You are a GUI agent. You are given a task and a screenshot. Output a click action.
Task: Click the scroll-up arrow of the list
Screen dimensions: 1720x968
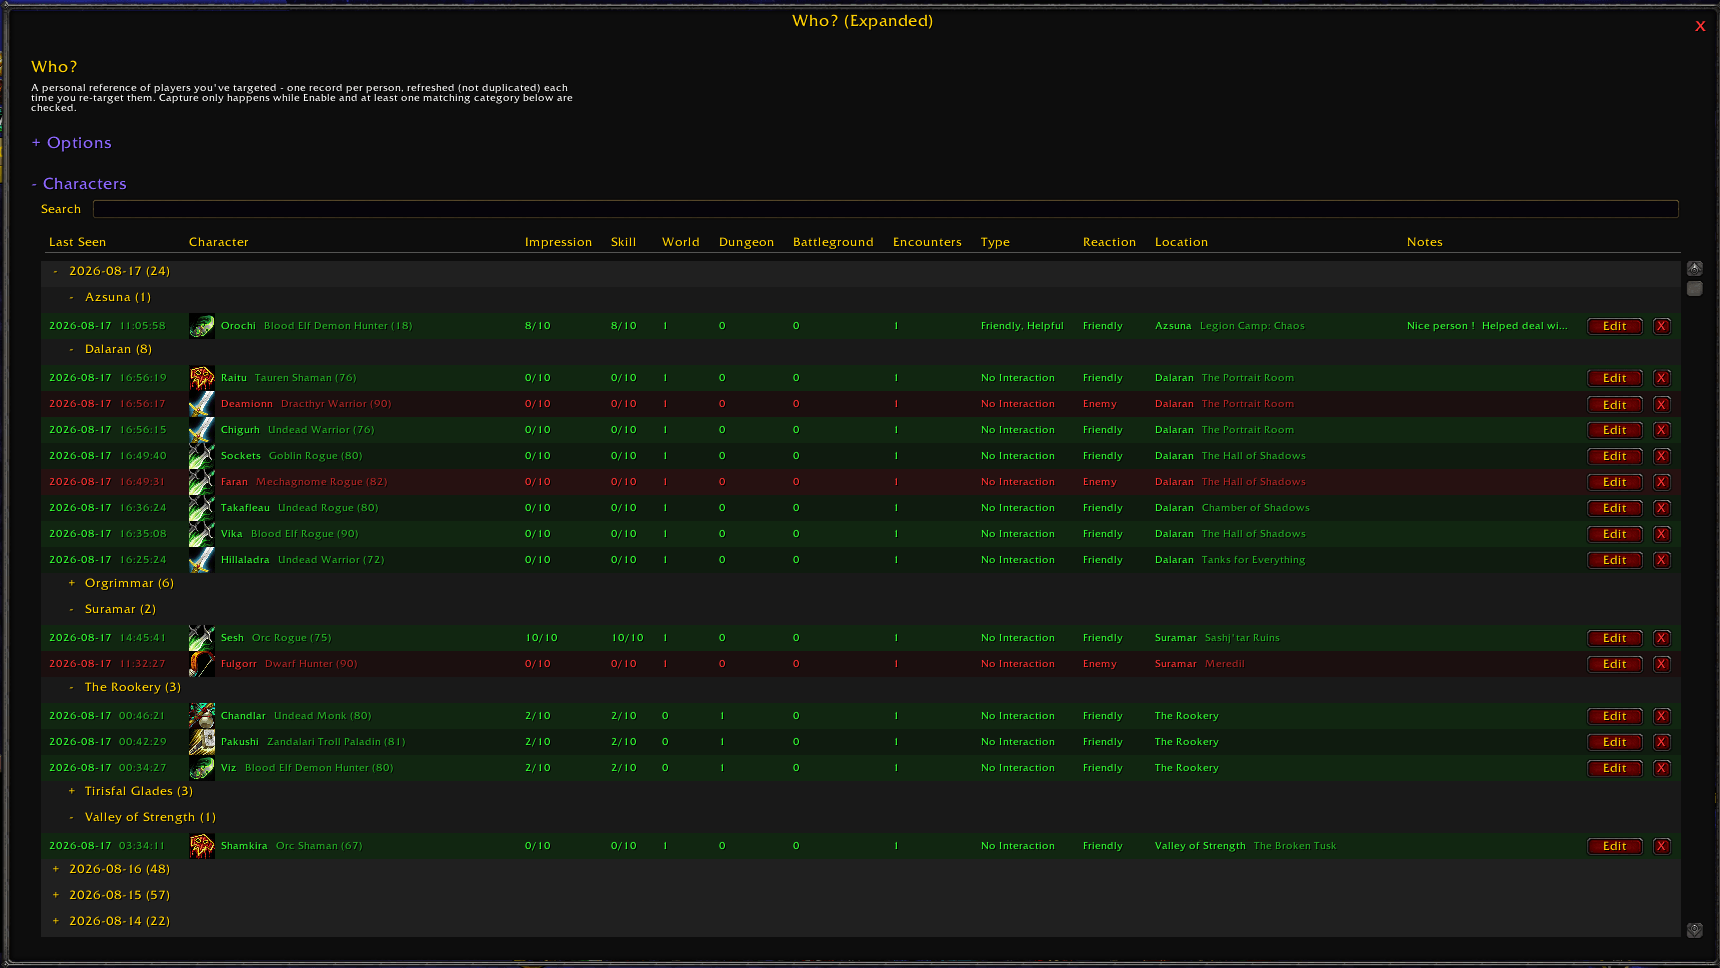1694,268
